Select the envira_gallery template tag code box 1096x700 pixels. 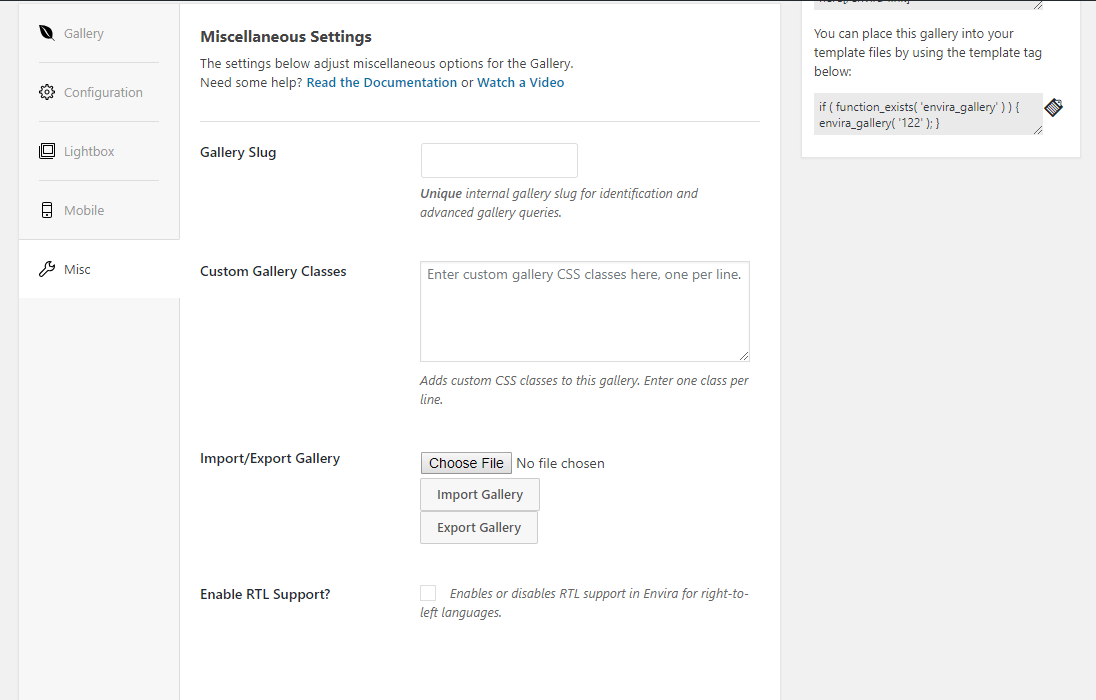(x=928, y=115)
